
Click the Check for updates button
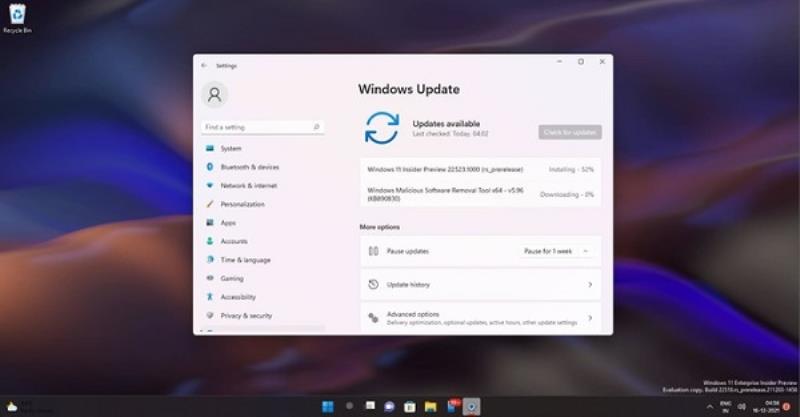pos(570,132)
